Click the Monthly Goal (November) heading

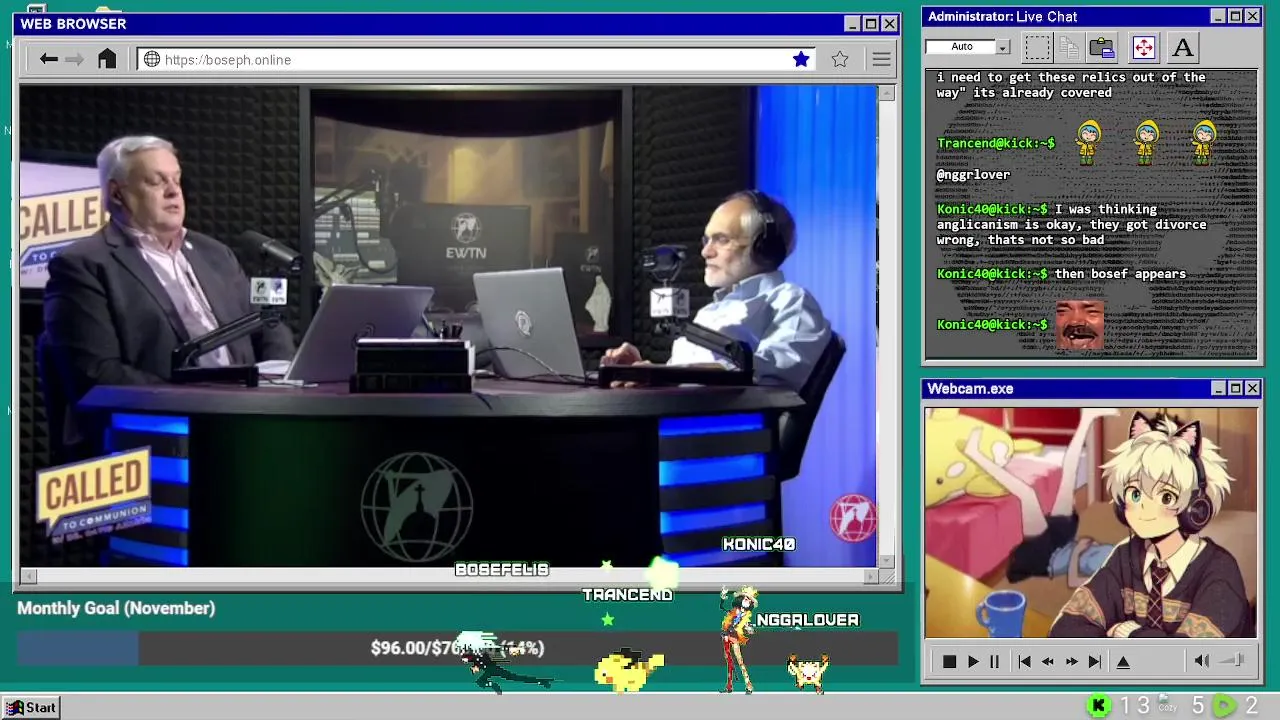tap(116, 608)
